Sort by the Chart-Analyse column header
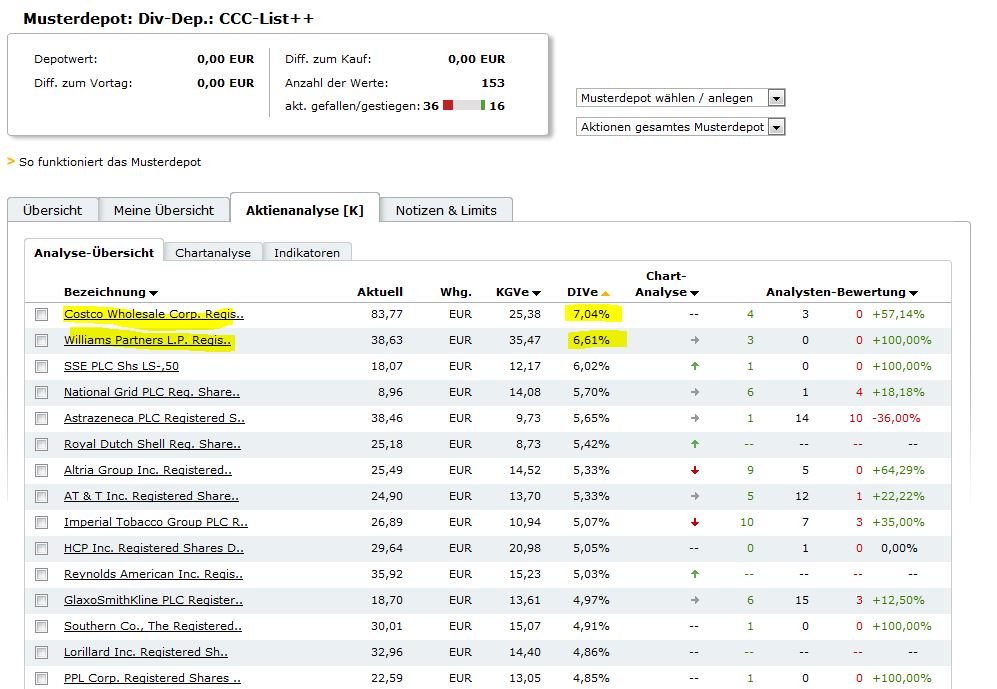Image resolution: width=997 pixels, height=689 pixels. (x=667, y=284)
